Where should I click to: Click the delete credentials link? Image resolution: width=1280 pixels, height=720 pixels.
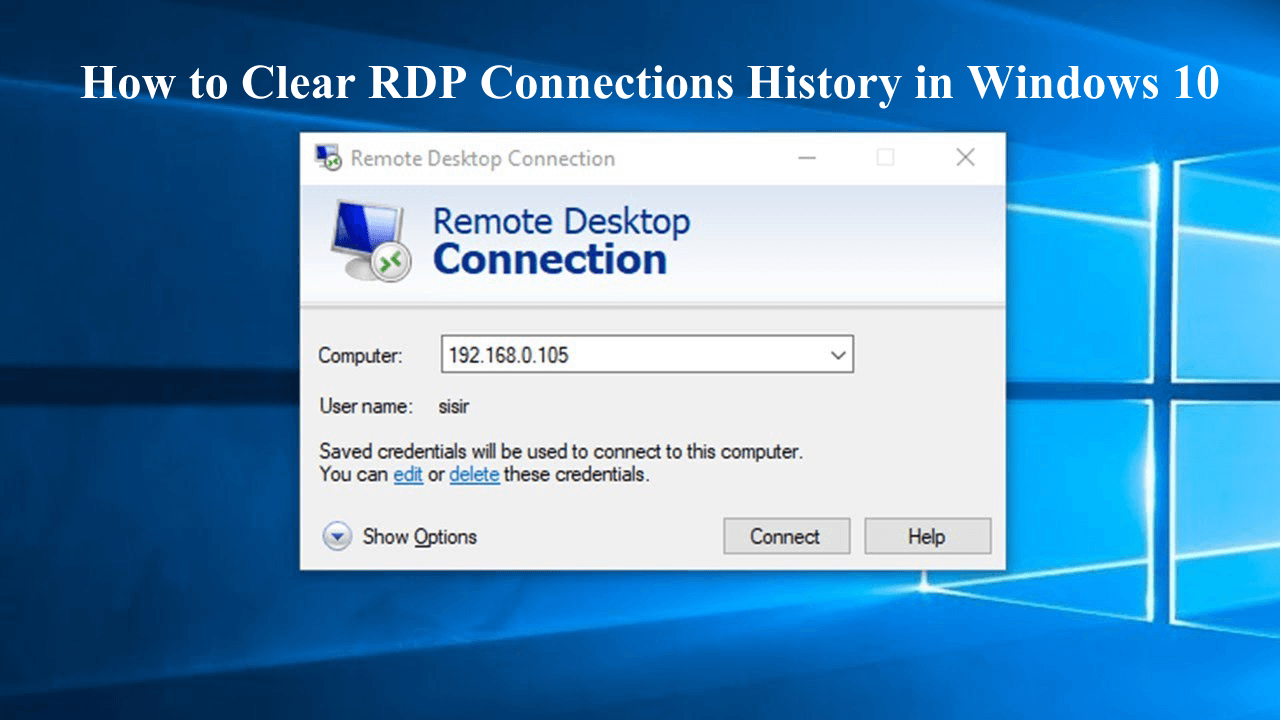[x=474, y=474]
